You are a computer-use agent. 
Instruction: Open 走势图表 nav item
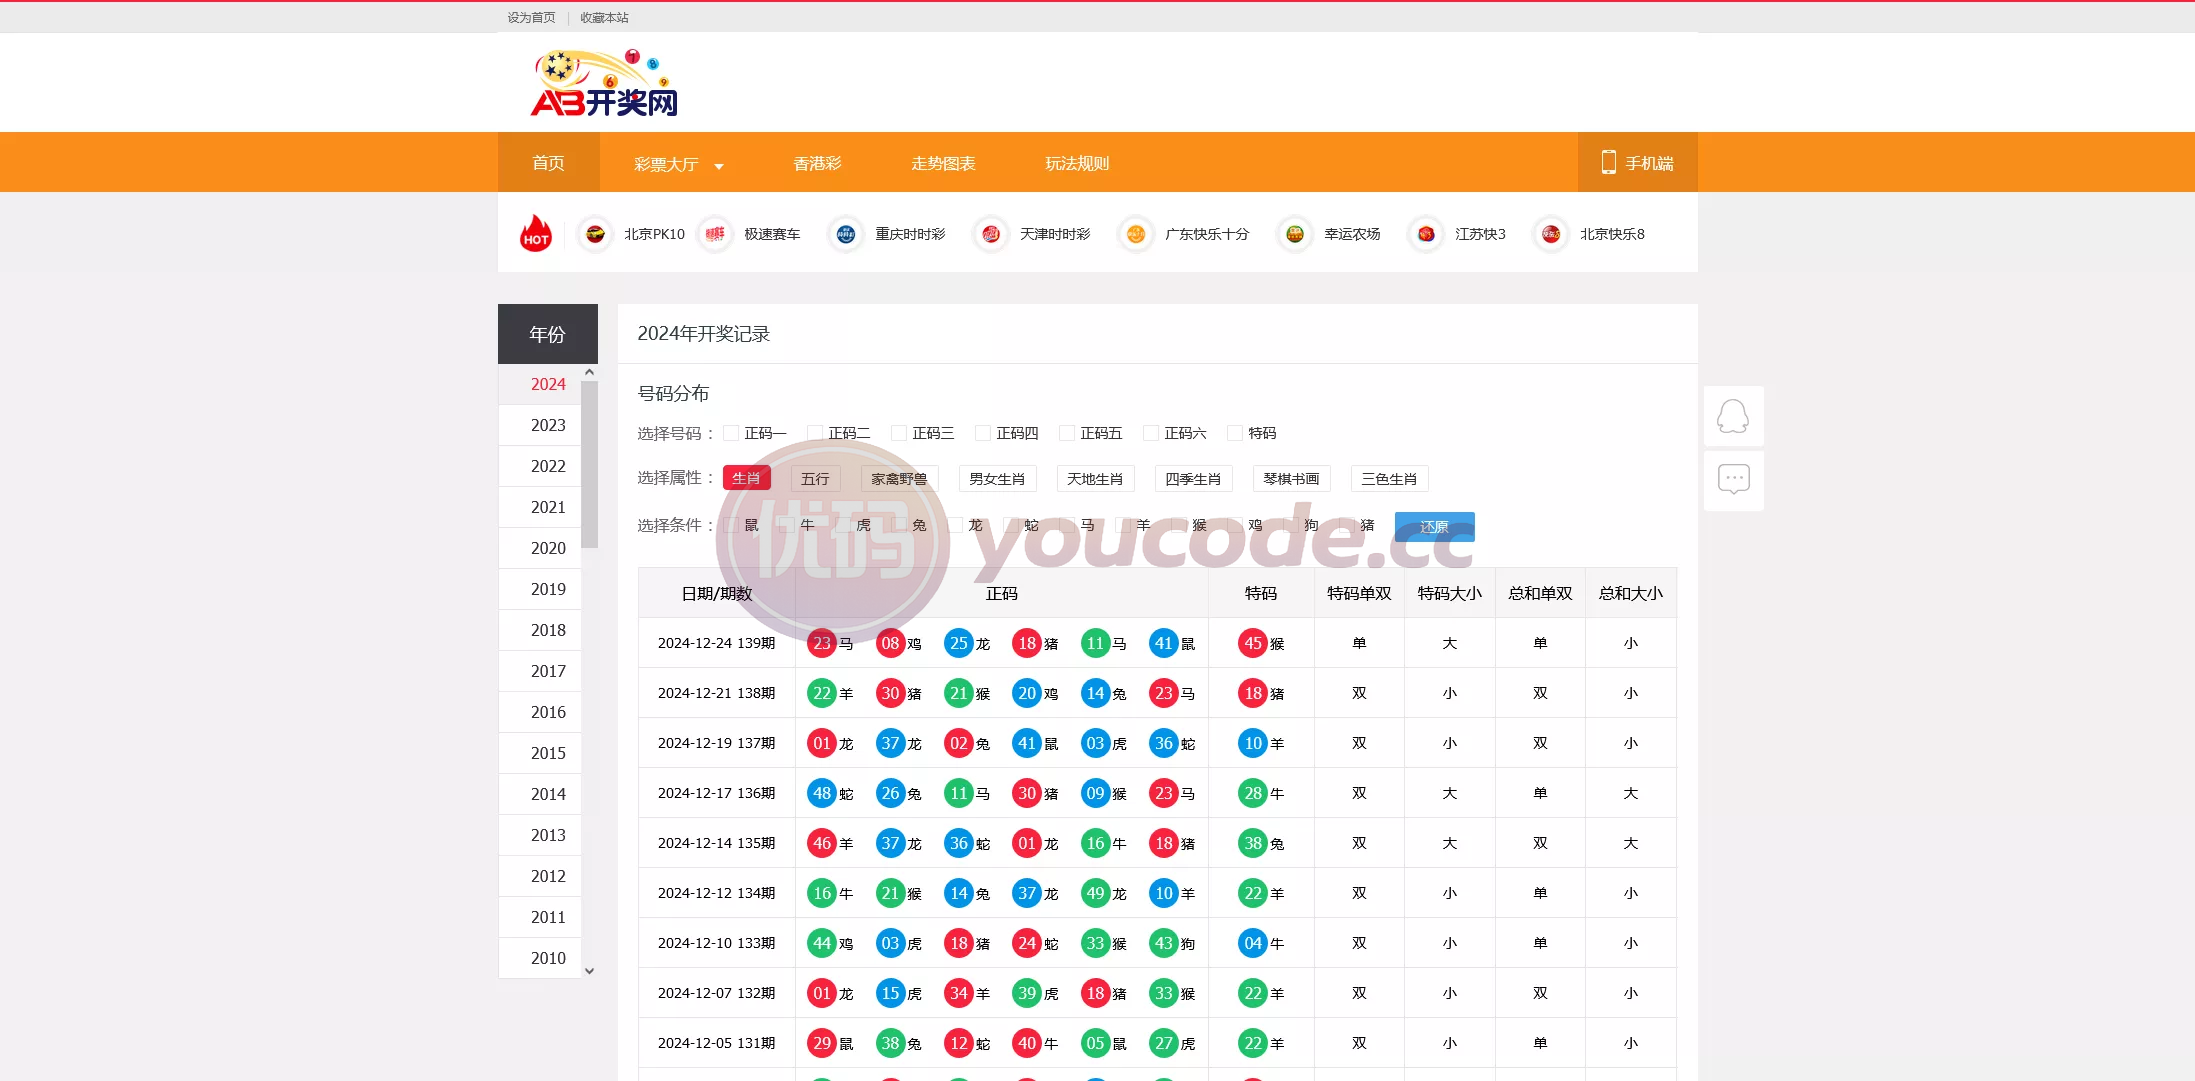(943, 163)
